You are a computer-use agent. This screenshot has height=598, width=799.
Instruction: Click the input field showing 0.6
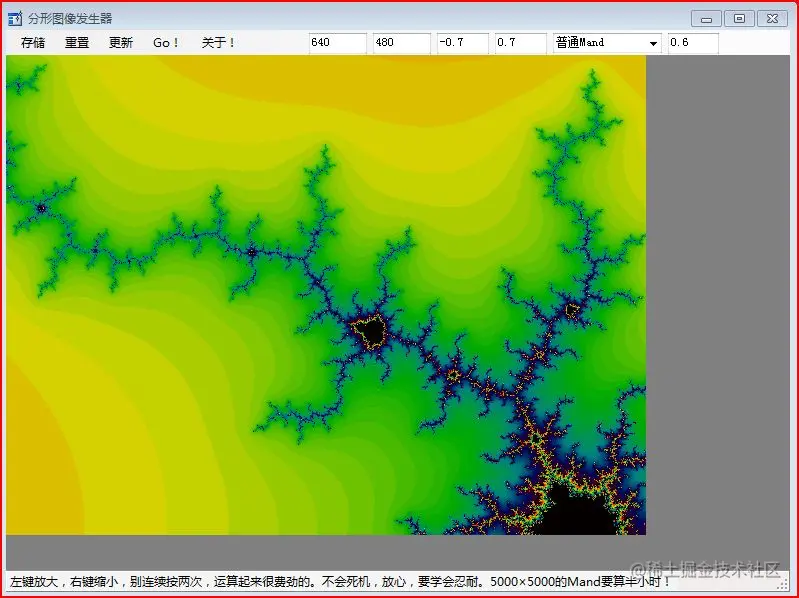point(693,43)
